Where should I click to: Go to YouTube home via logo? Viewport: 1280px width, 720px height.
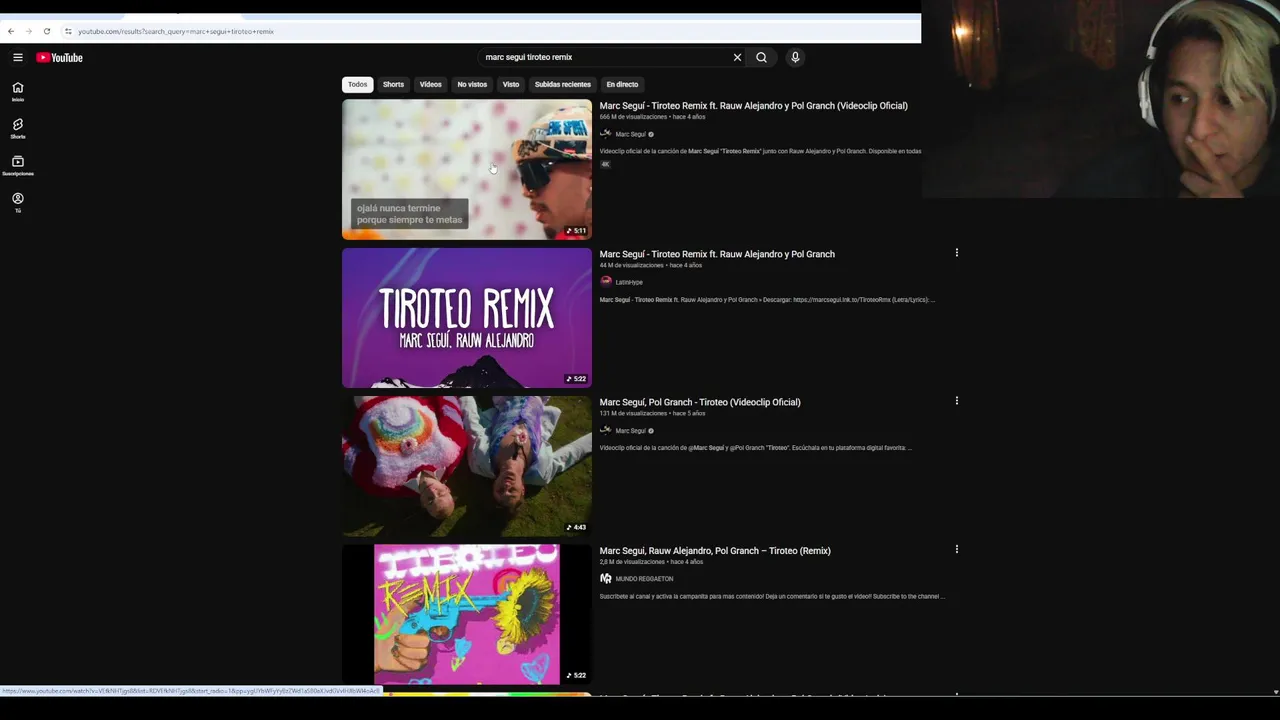click(59, 57)
